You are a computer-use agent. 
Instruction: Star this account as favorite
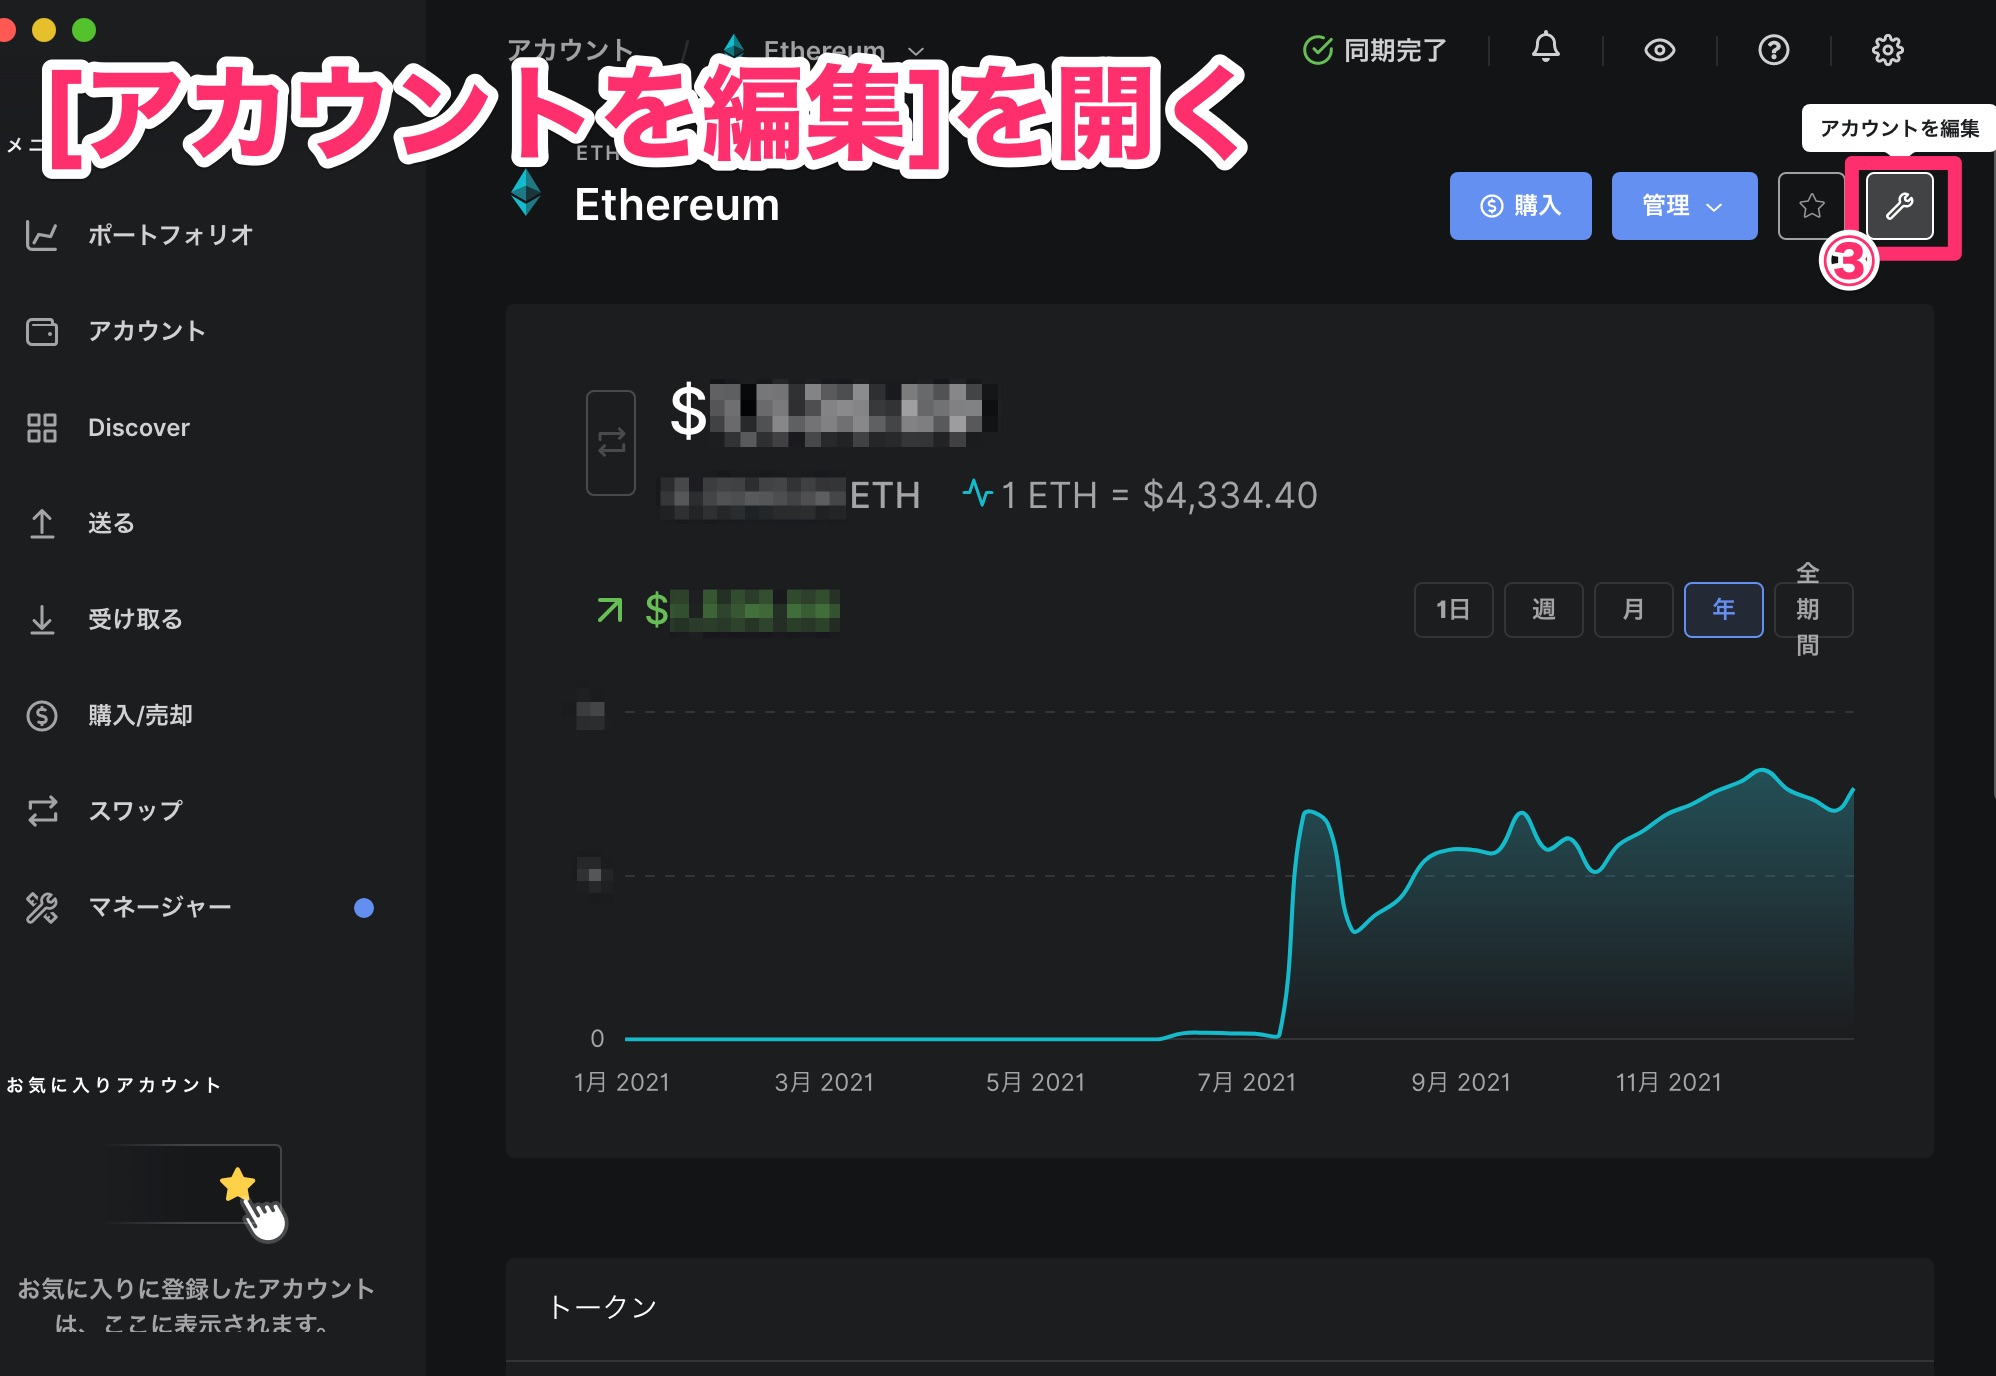[x=1811, y=206]
